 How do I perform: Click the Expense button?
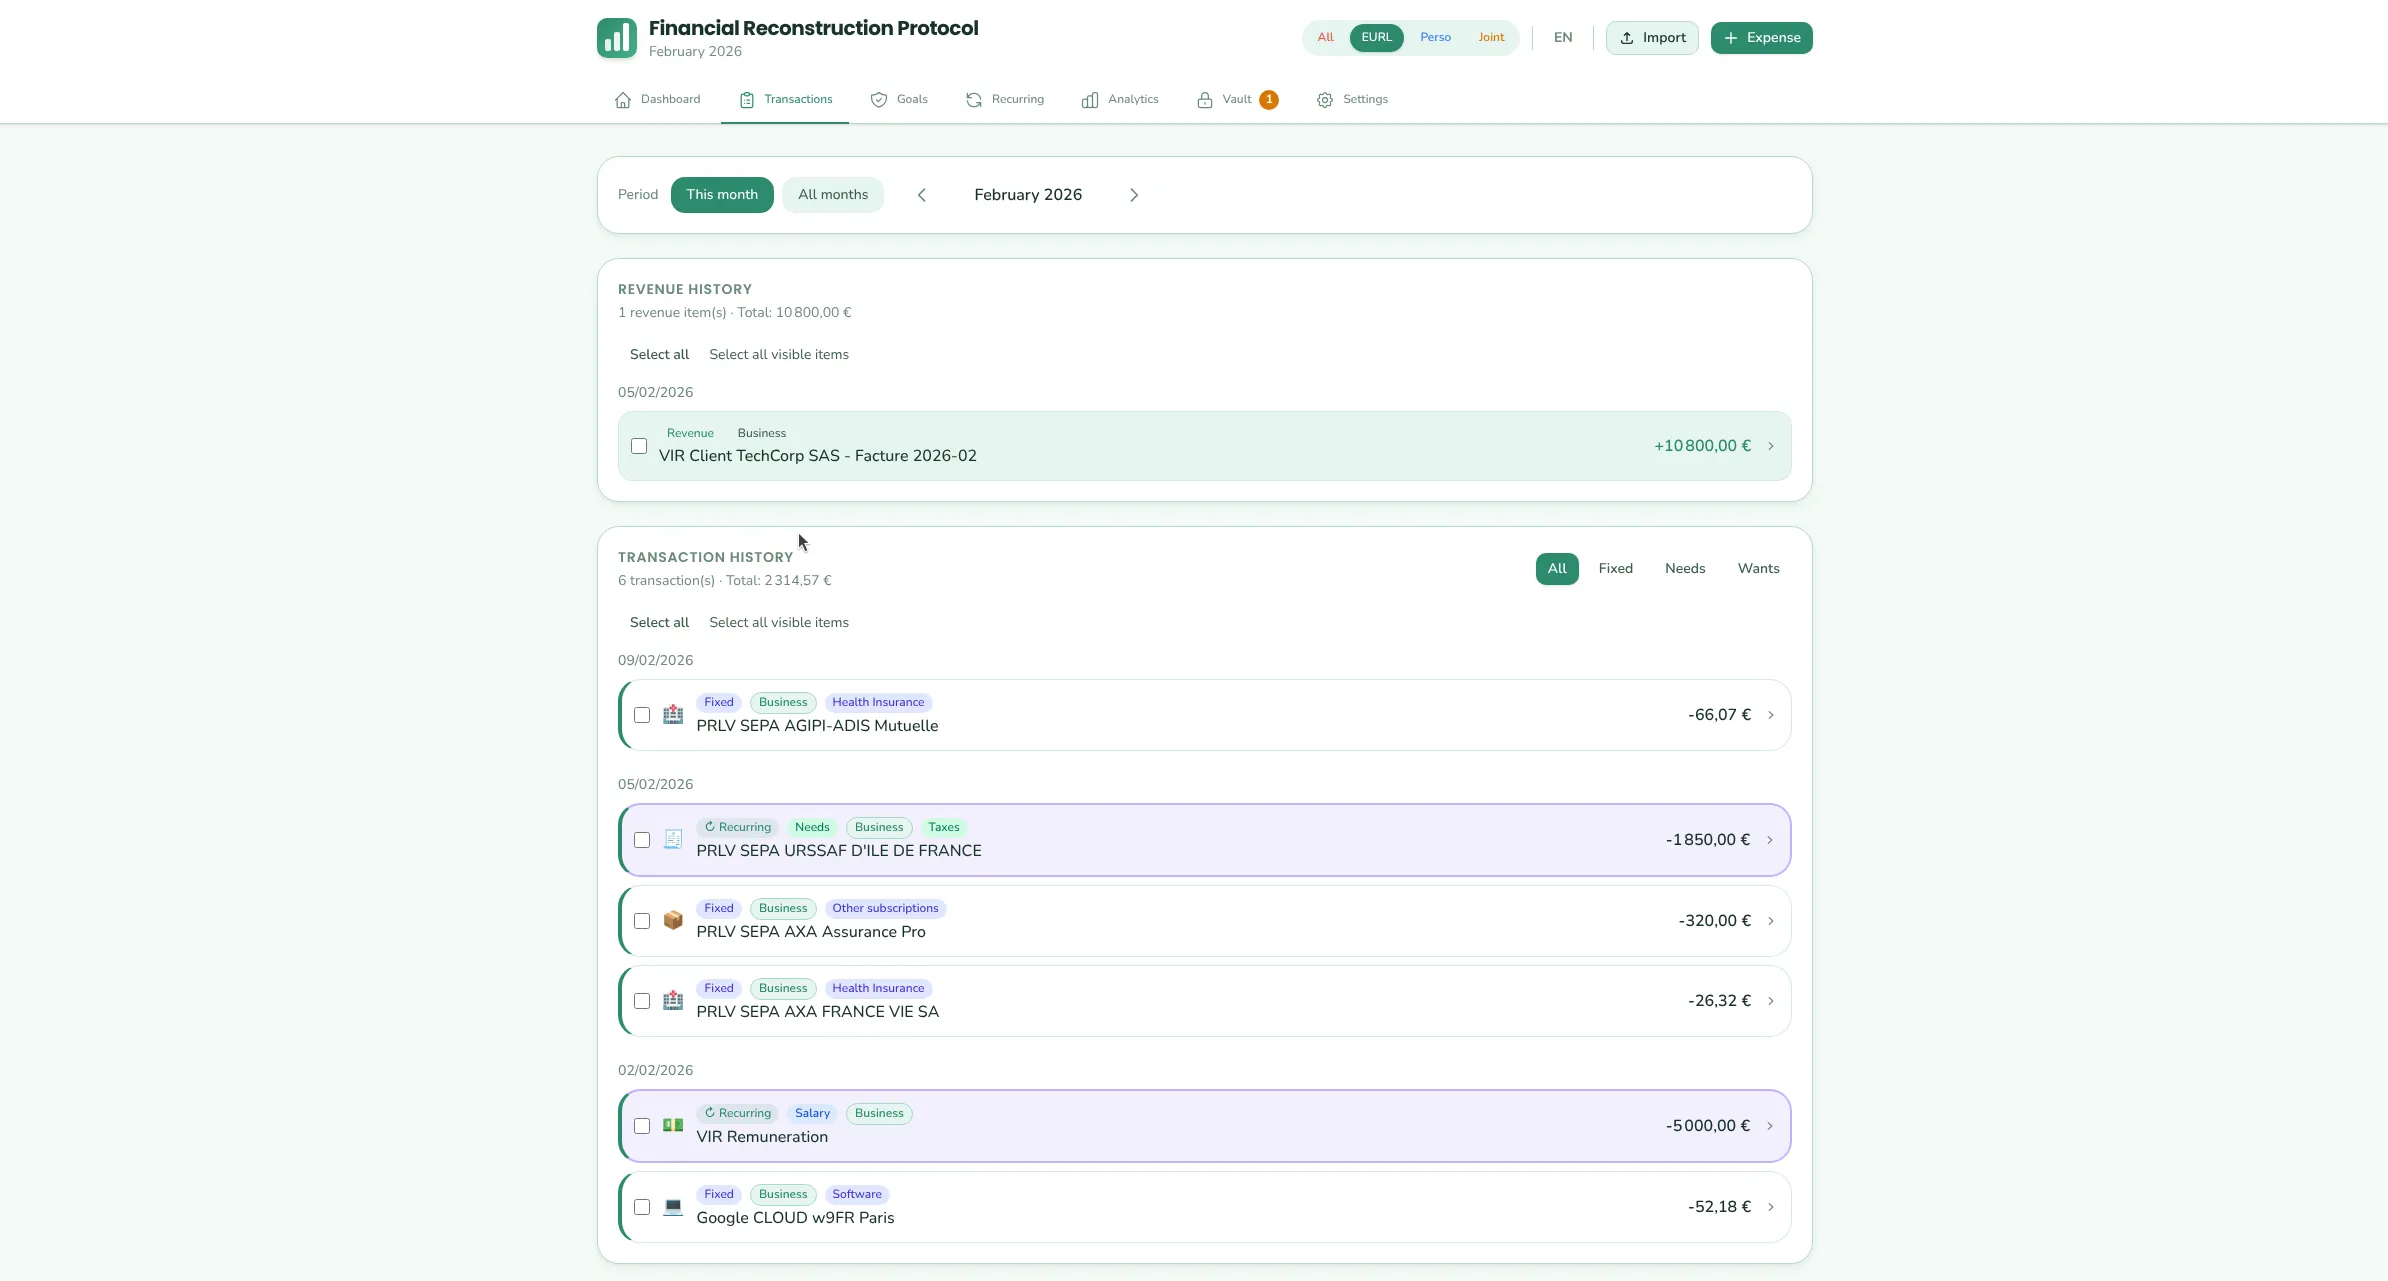[1760, 37]
